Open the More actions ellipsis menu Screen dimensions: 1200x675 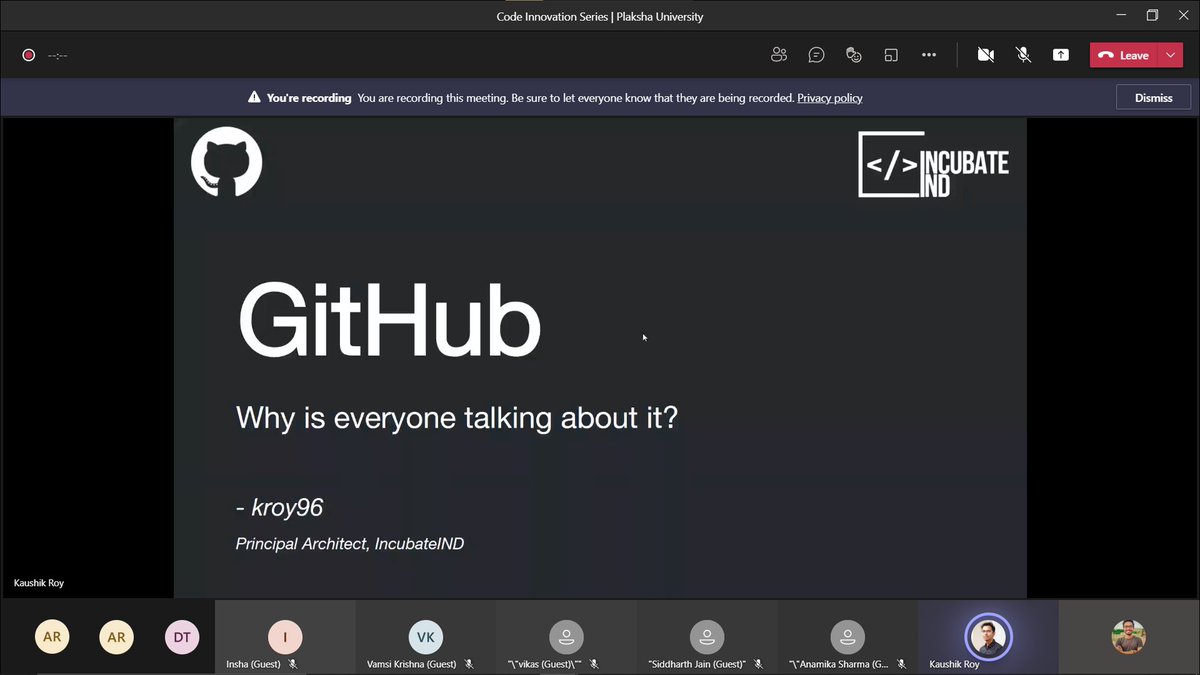click(x=929, y=55)
